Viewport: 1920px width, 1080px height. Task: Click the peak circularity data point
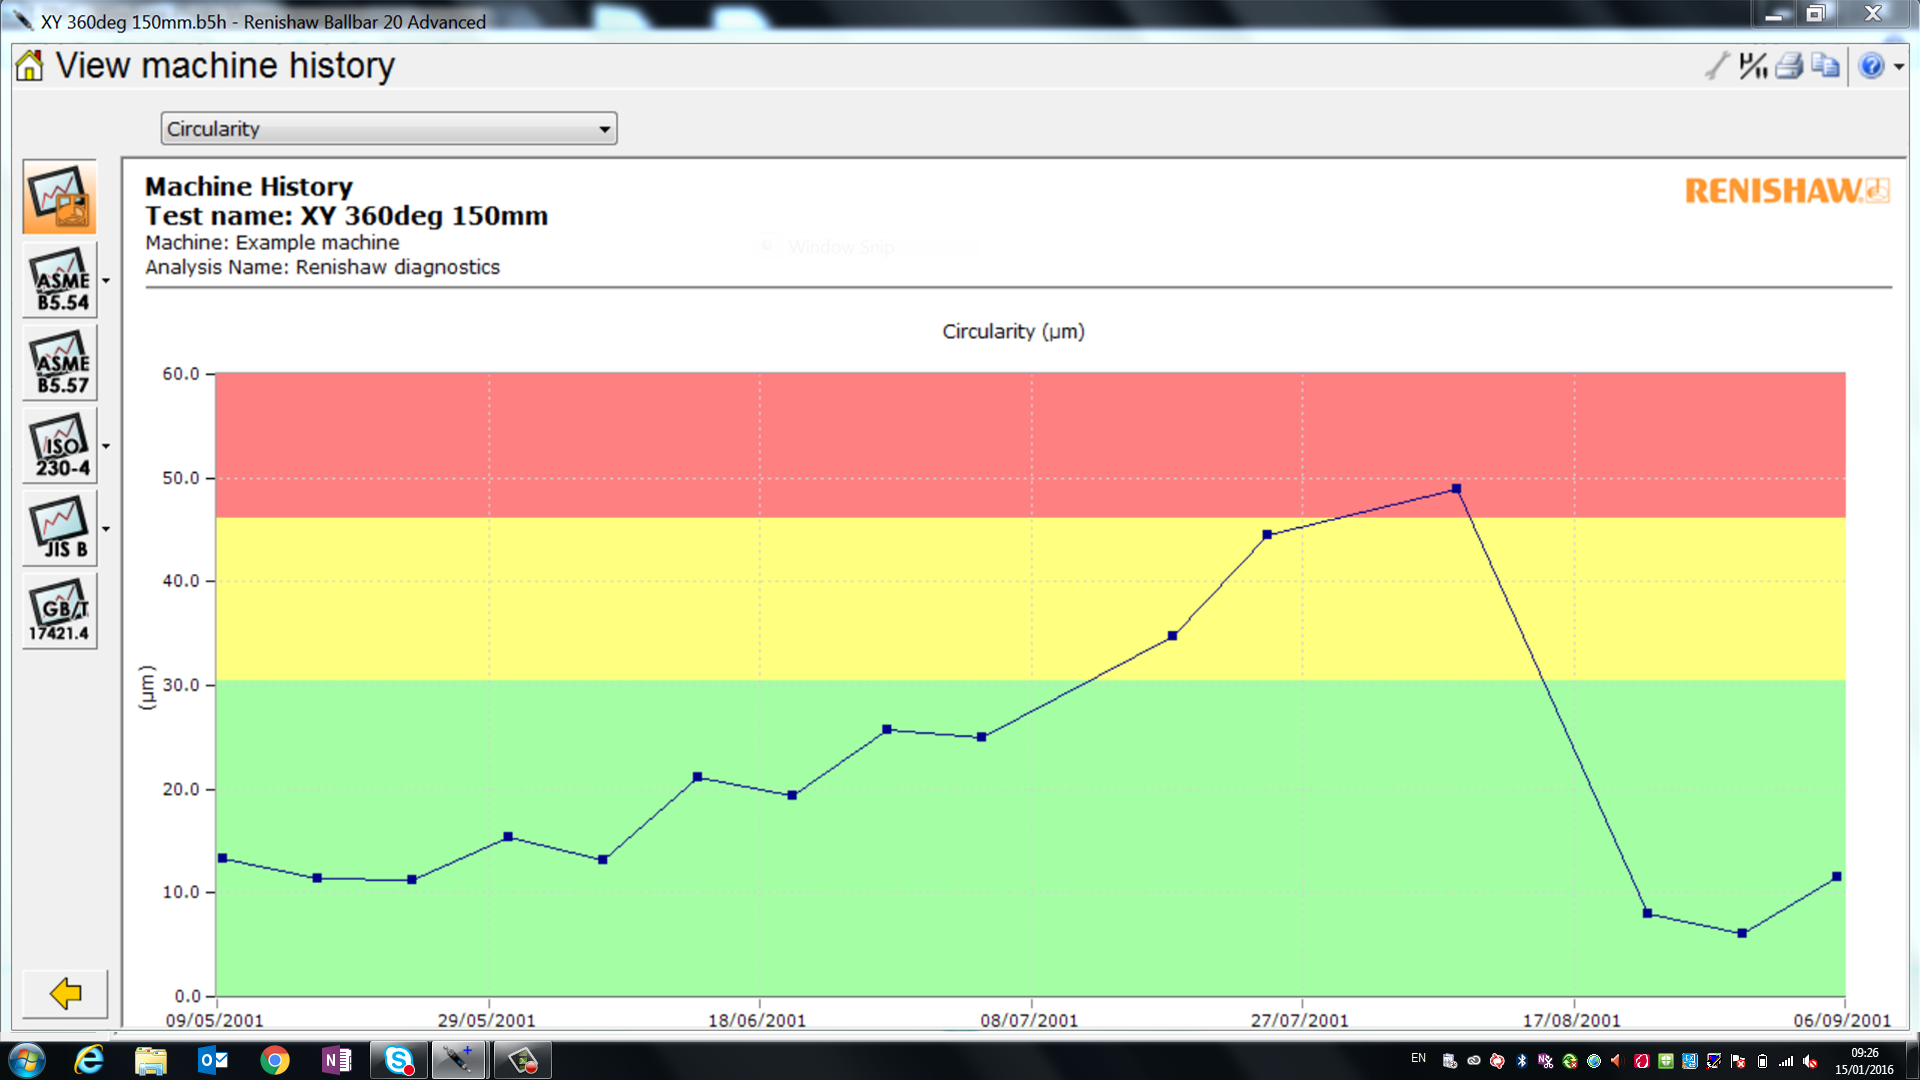tap(1456, 489)
